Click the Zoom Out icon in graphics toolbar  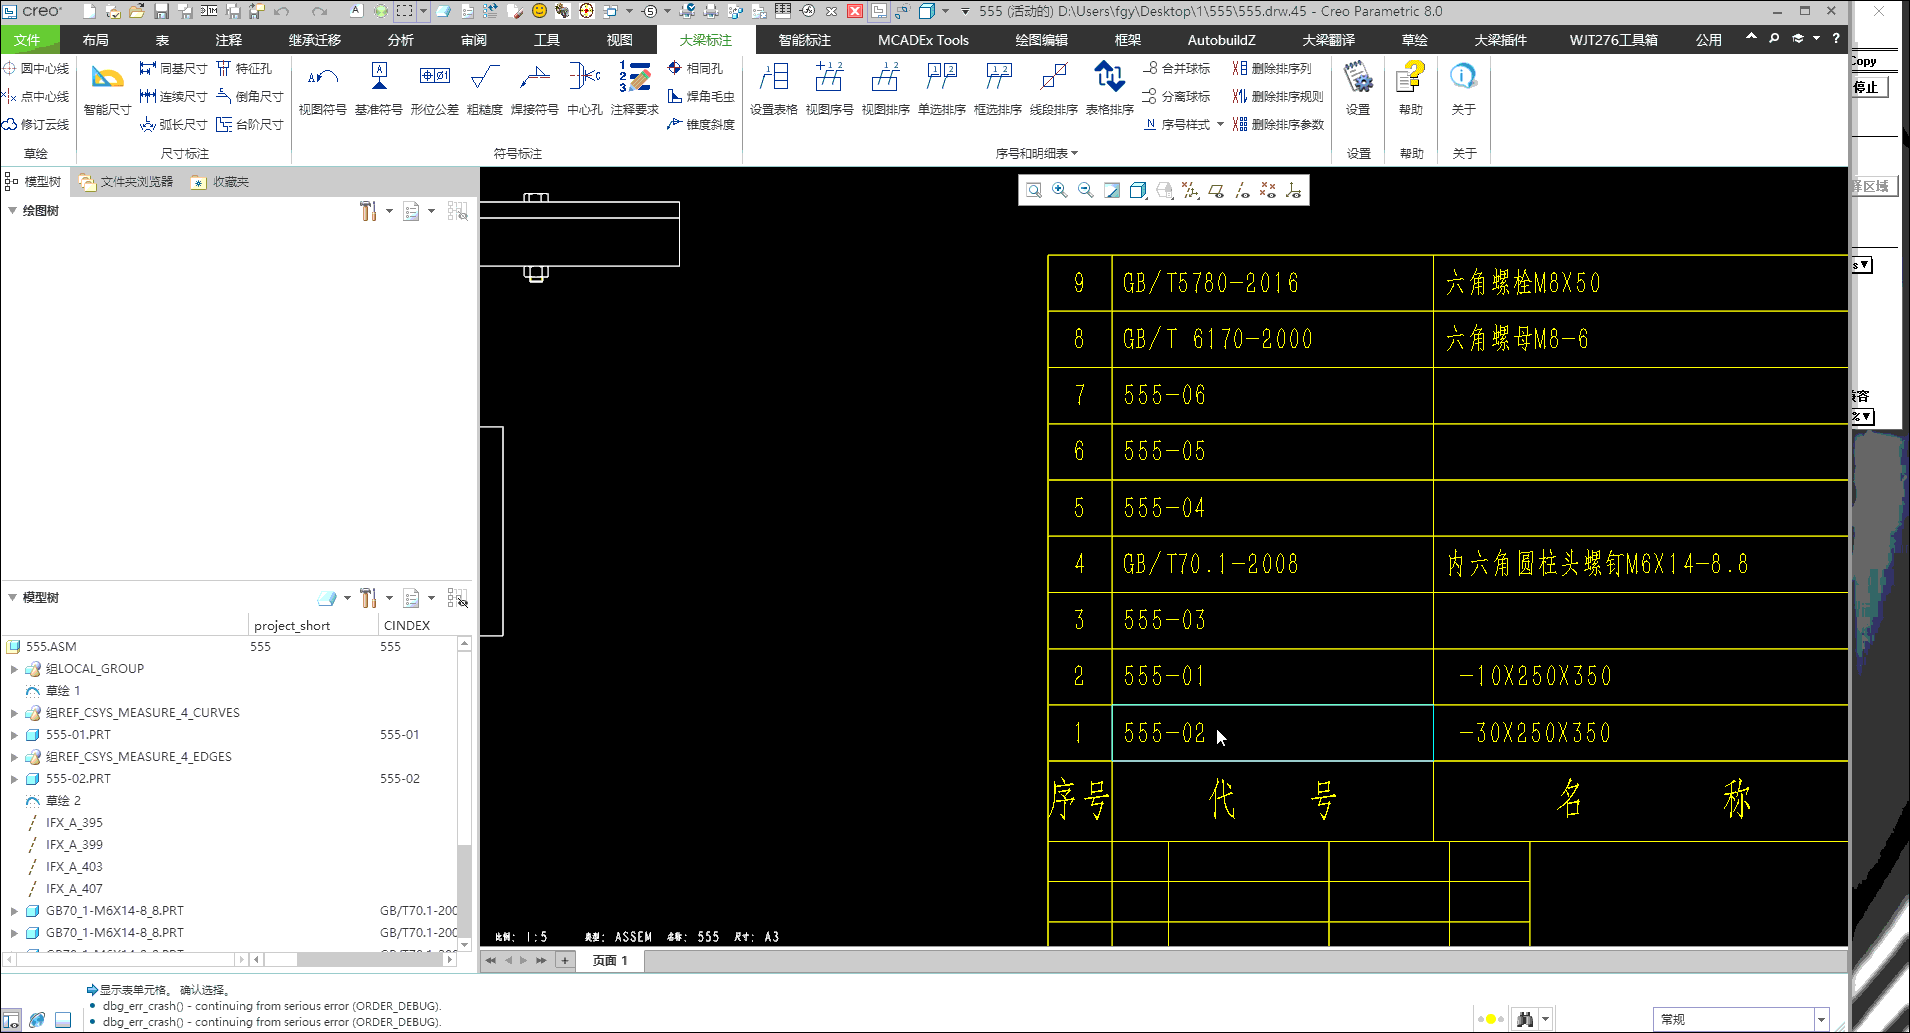click(x=1086, y=190)
